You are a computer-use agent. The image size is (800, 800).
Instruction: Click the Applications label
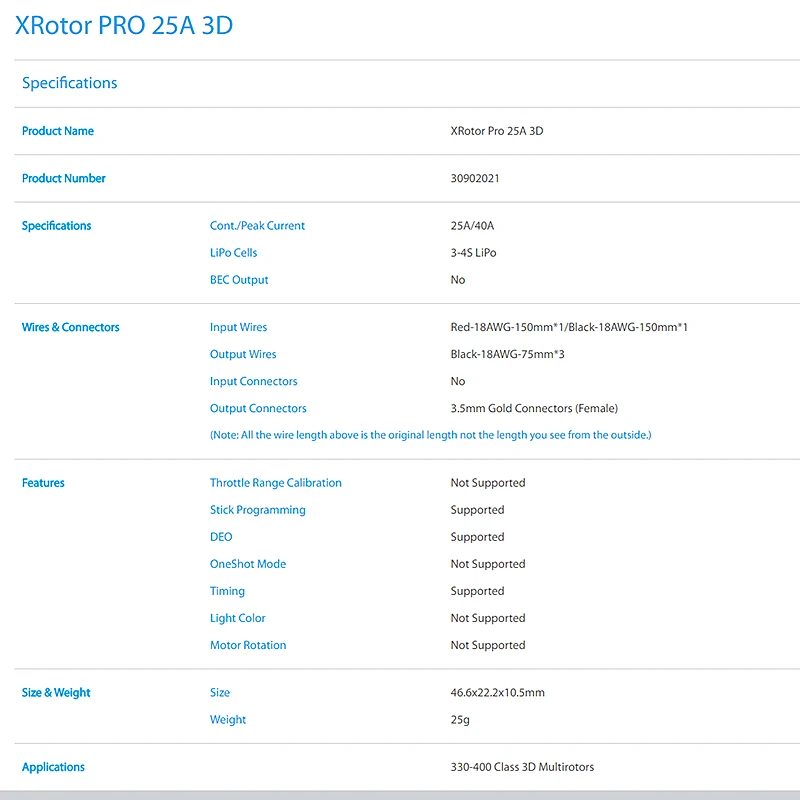pyautogui.click(x=54, y=767)
